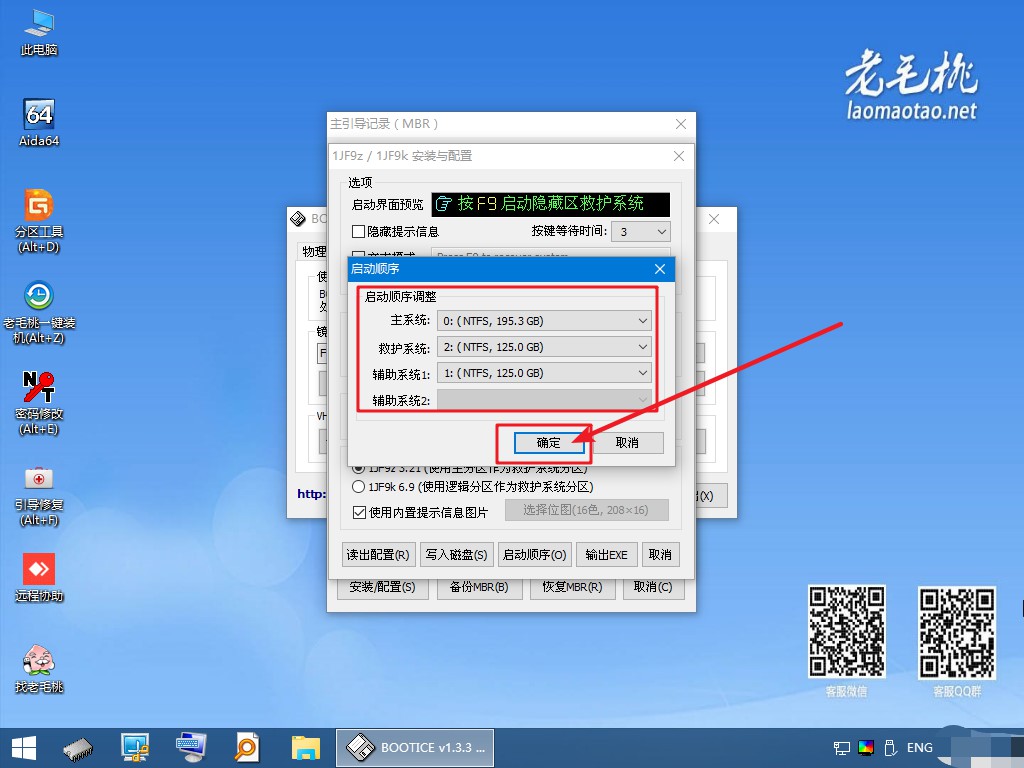Confirm boot order with 确定
Screen dimensions: 1024x768
click(549, 443)
